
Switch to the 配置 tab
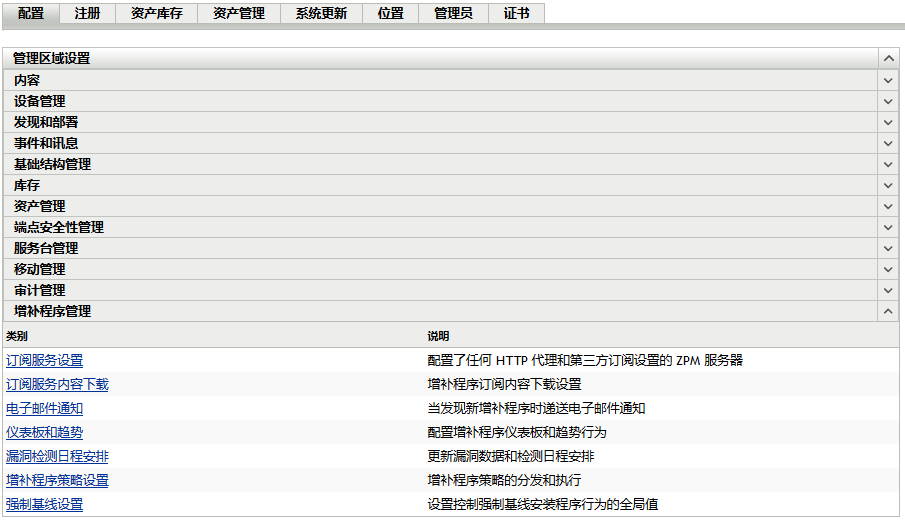[x=31, y=13]
